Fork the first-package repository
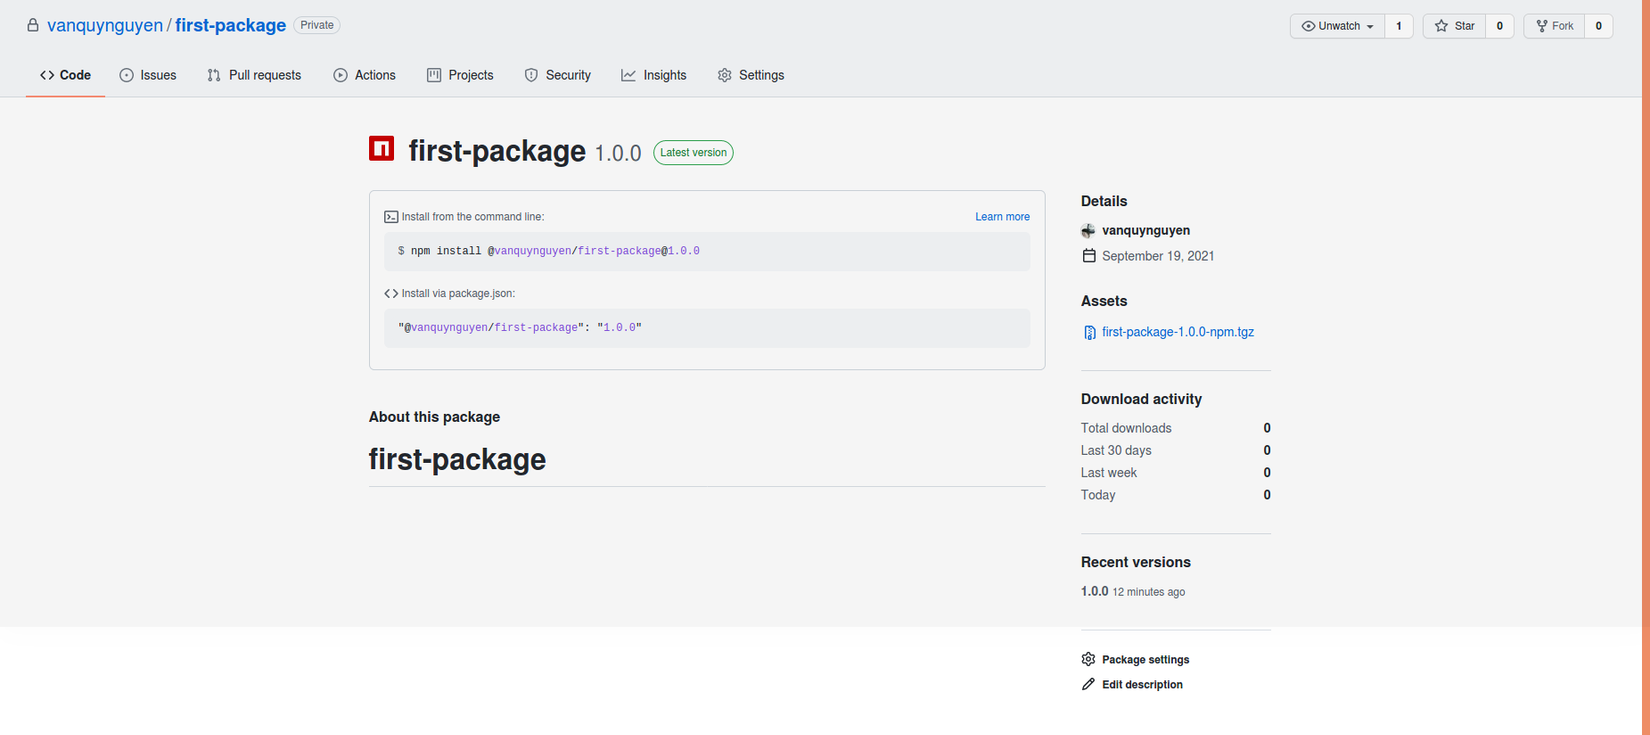Viewport: 1650px width, 735px height. click(1555, 26)
